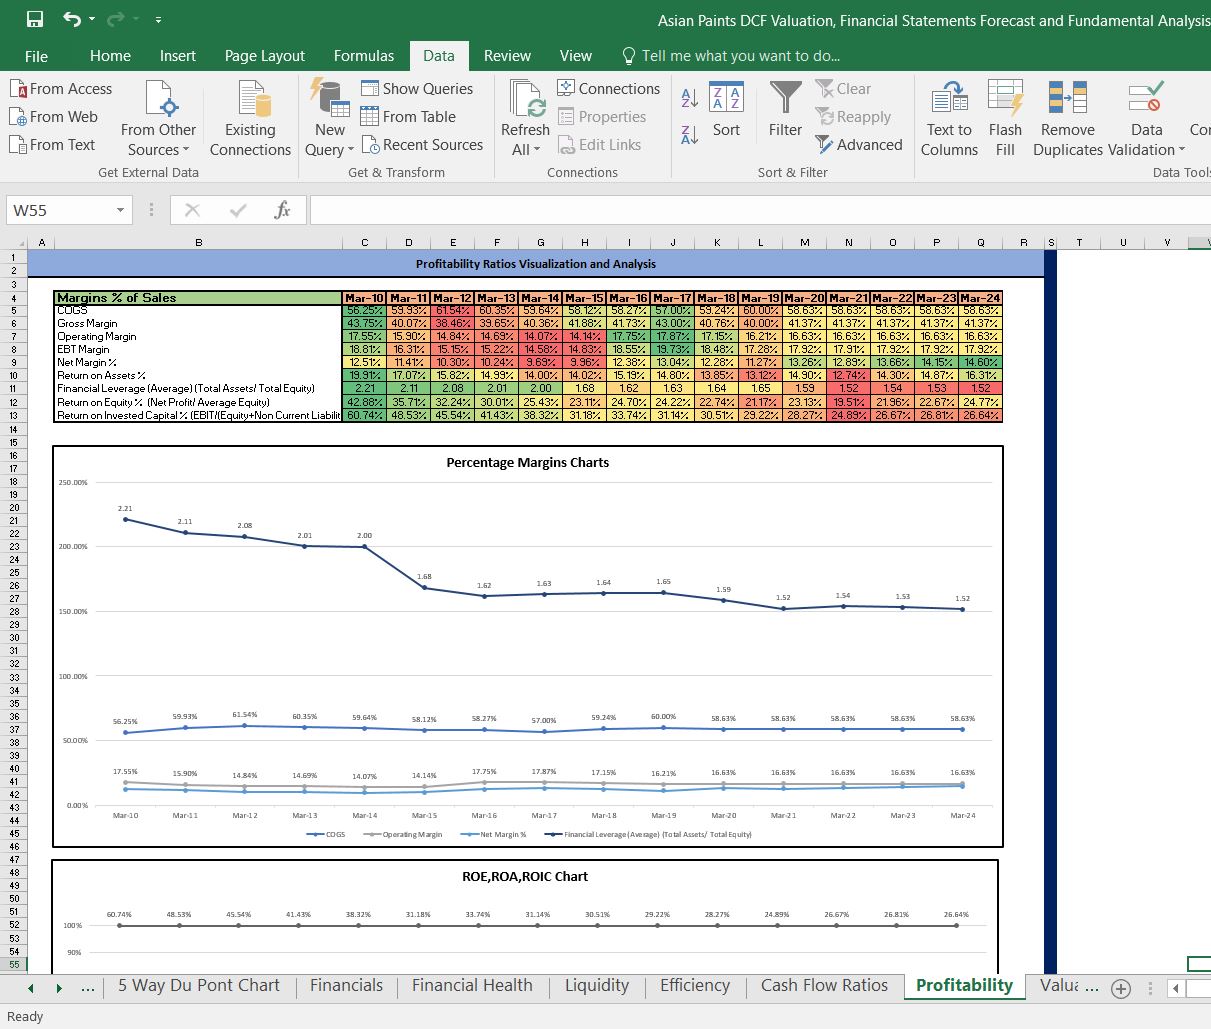Switch to the View ribbon tab
This screenshot has height=1029, width=1211.
tap(576, 56)
